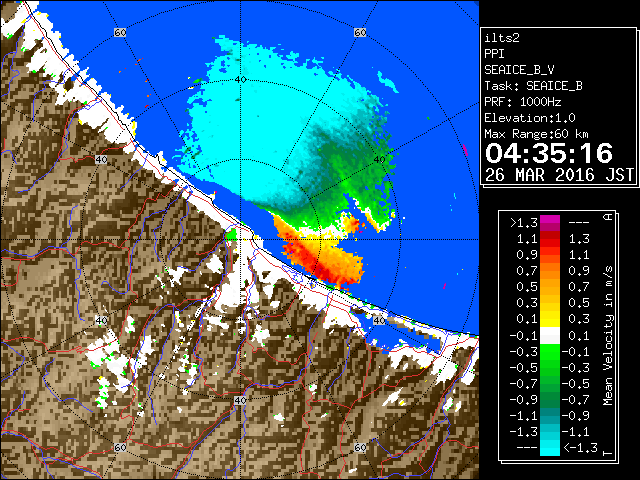The height and width of the screenshot is (480, 640).
Task: Click the letter T at legend bottom
Action: [608, 453]
